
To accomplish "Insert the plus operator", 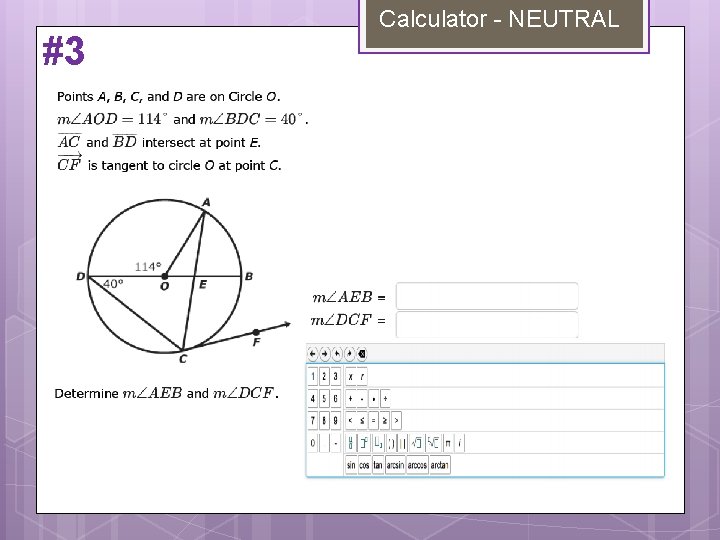I will click(x=350, y=399).
